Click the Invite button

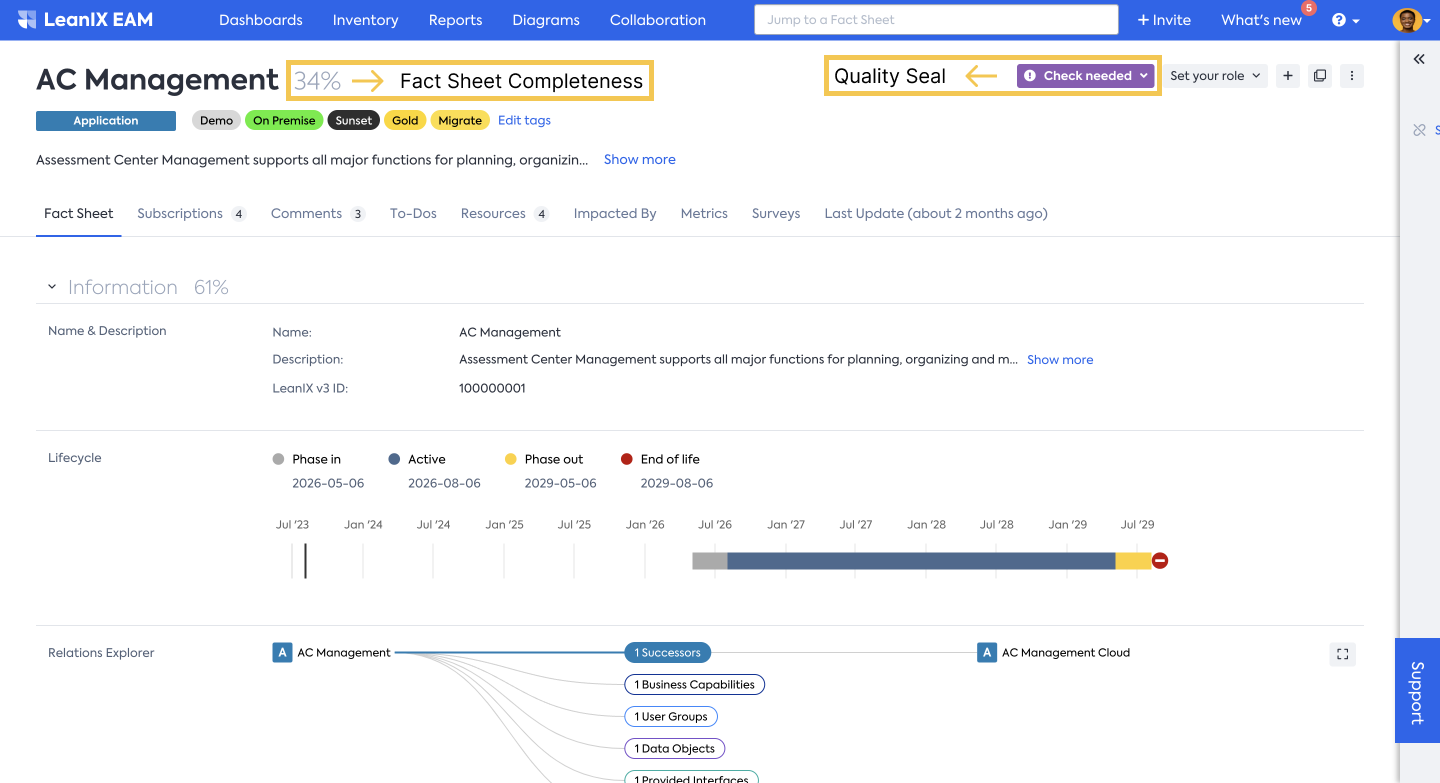(1164, 20)
